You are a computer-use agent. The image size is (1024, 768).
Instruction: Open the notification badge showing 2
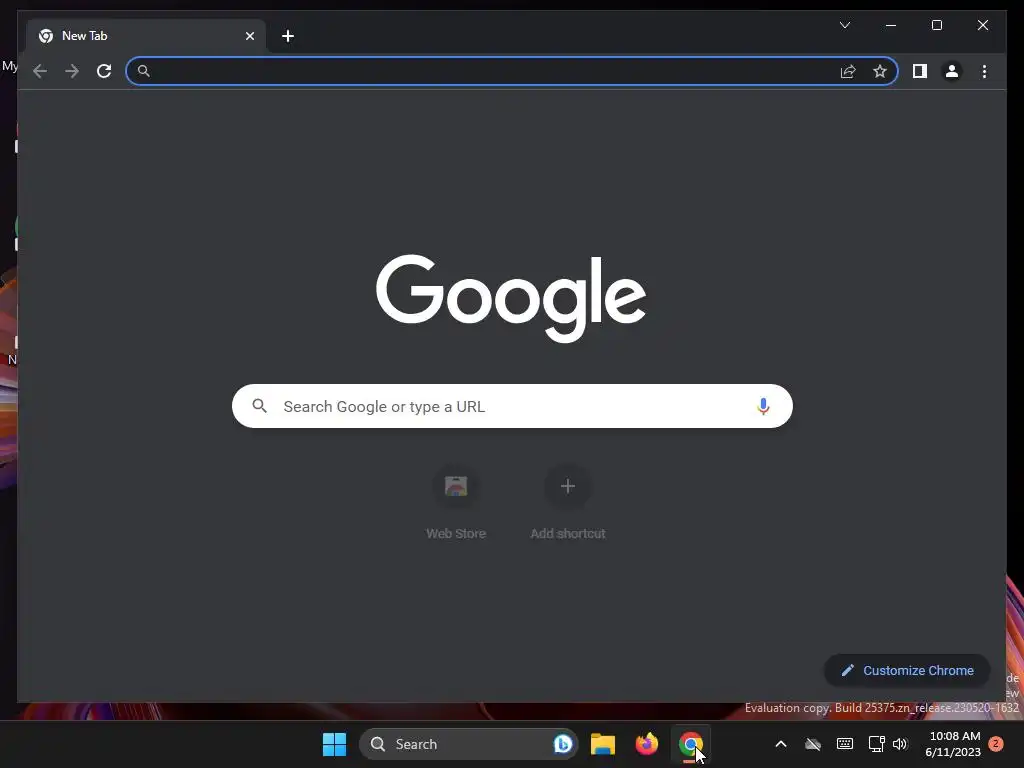pos(996,743)
